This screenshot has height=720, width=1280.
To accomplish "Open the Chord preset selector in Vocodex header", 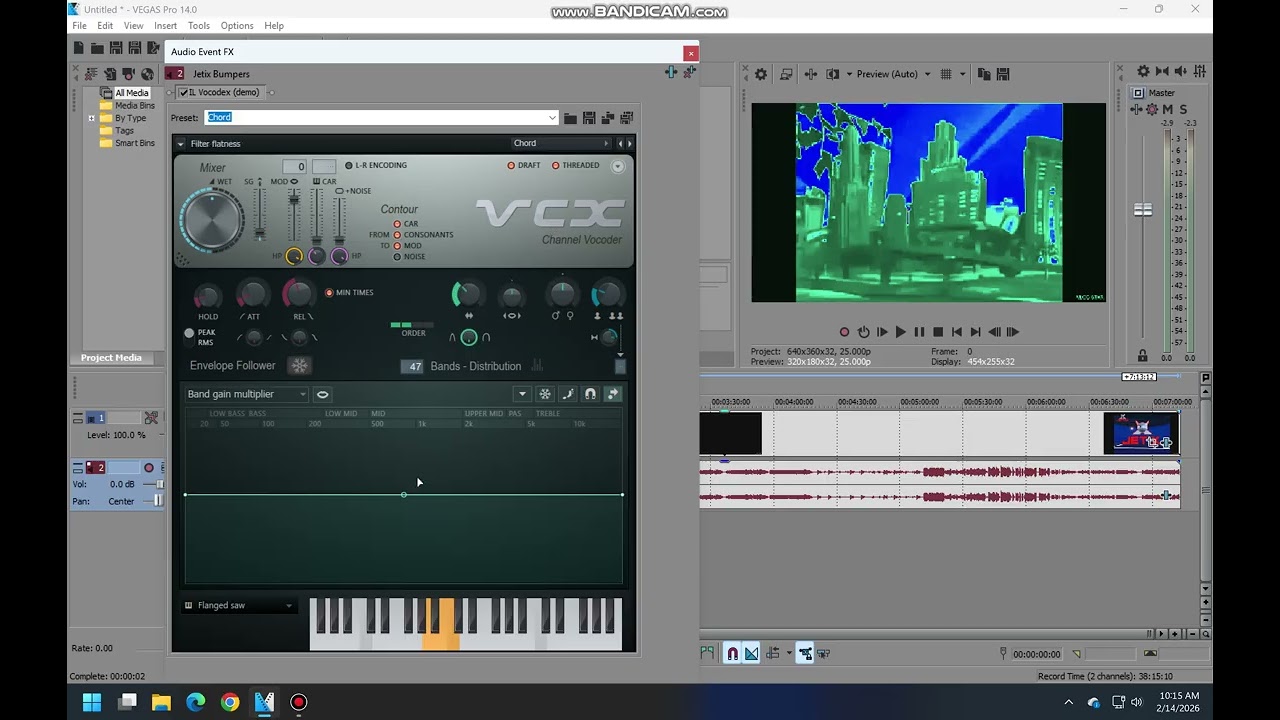I will (560, 144).
